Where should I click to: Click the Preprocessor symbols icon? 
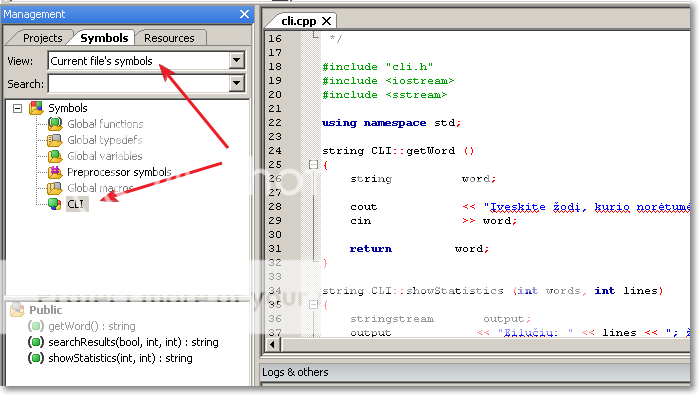point(55,172)
